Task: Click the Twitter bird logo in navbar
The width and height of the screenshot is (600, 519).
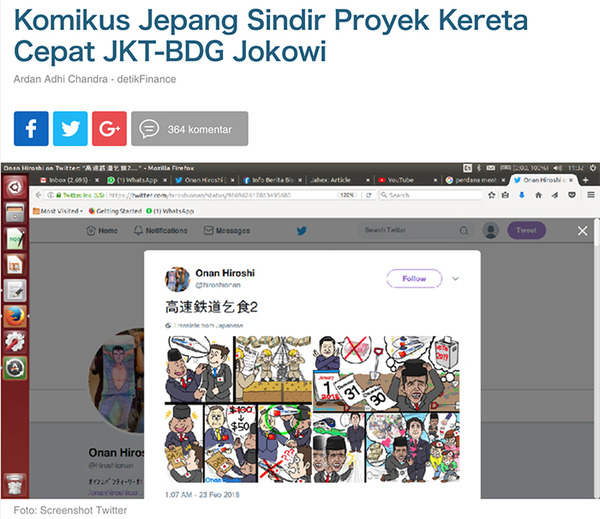Action: [302, 231]
